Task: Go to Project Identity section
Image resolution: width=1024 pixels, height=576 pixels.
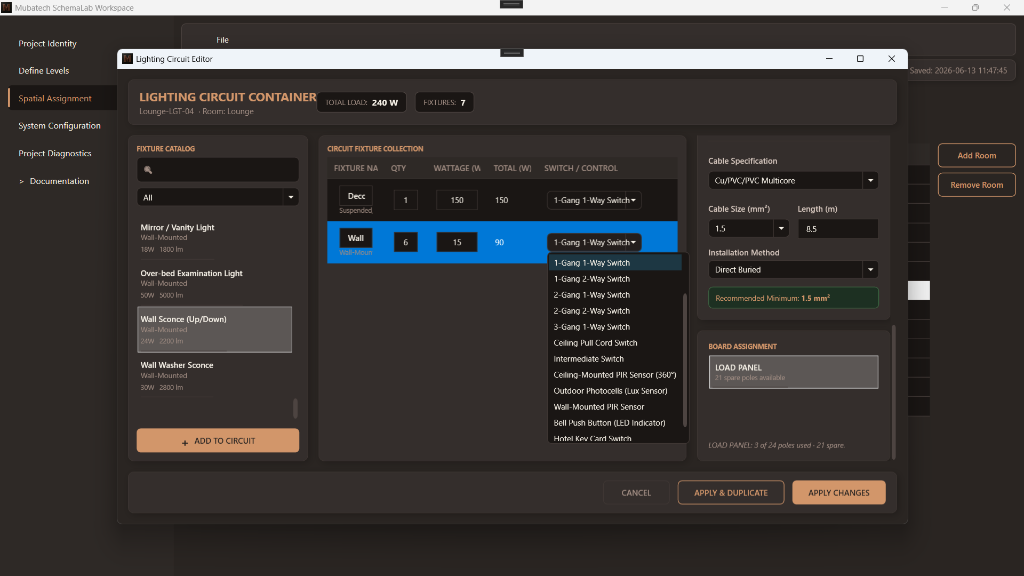Action: click(x=48, y=43)
